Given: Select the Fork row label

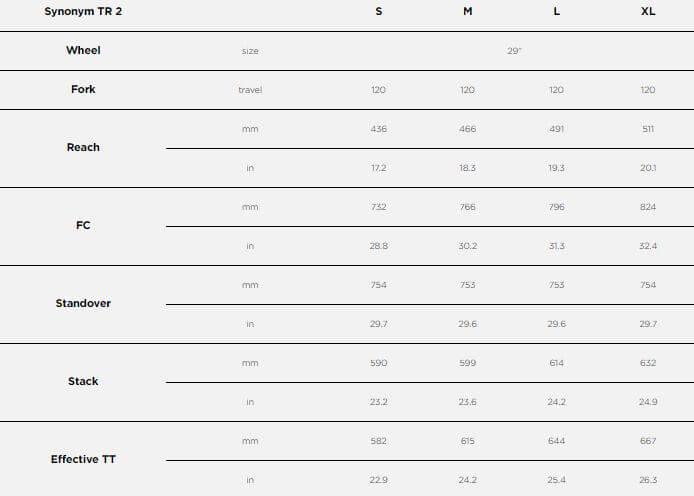Looking at the screenshot, I should (x=83, y=89).
